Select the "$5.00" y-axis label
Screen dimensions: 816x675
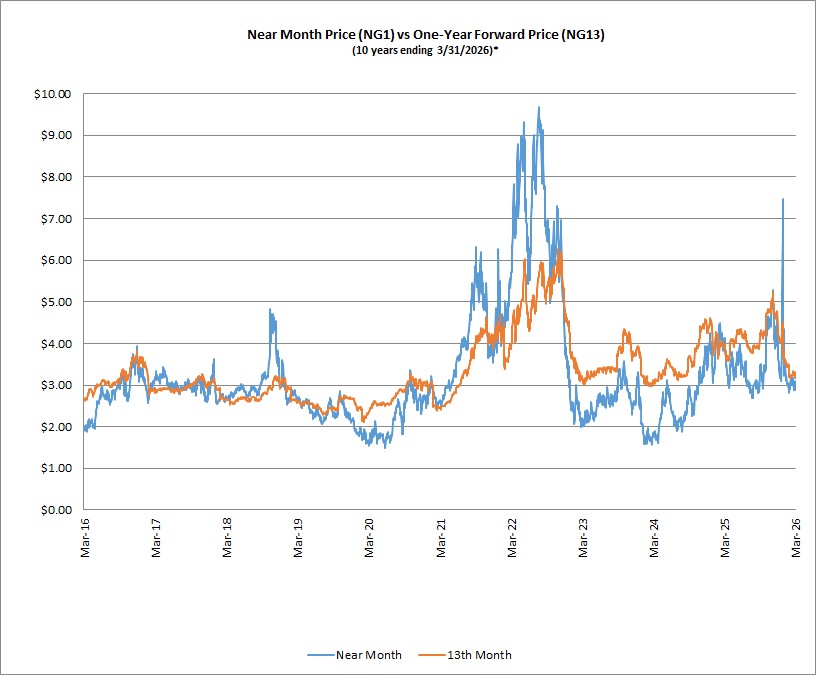(x=56, y=302)
